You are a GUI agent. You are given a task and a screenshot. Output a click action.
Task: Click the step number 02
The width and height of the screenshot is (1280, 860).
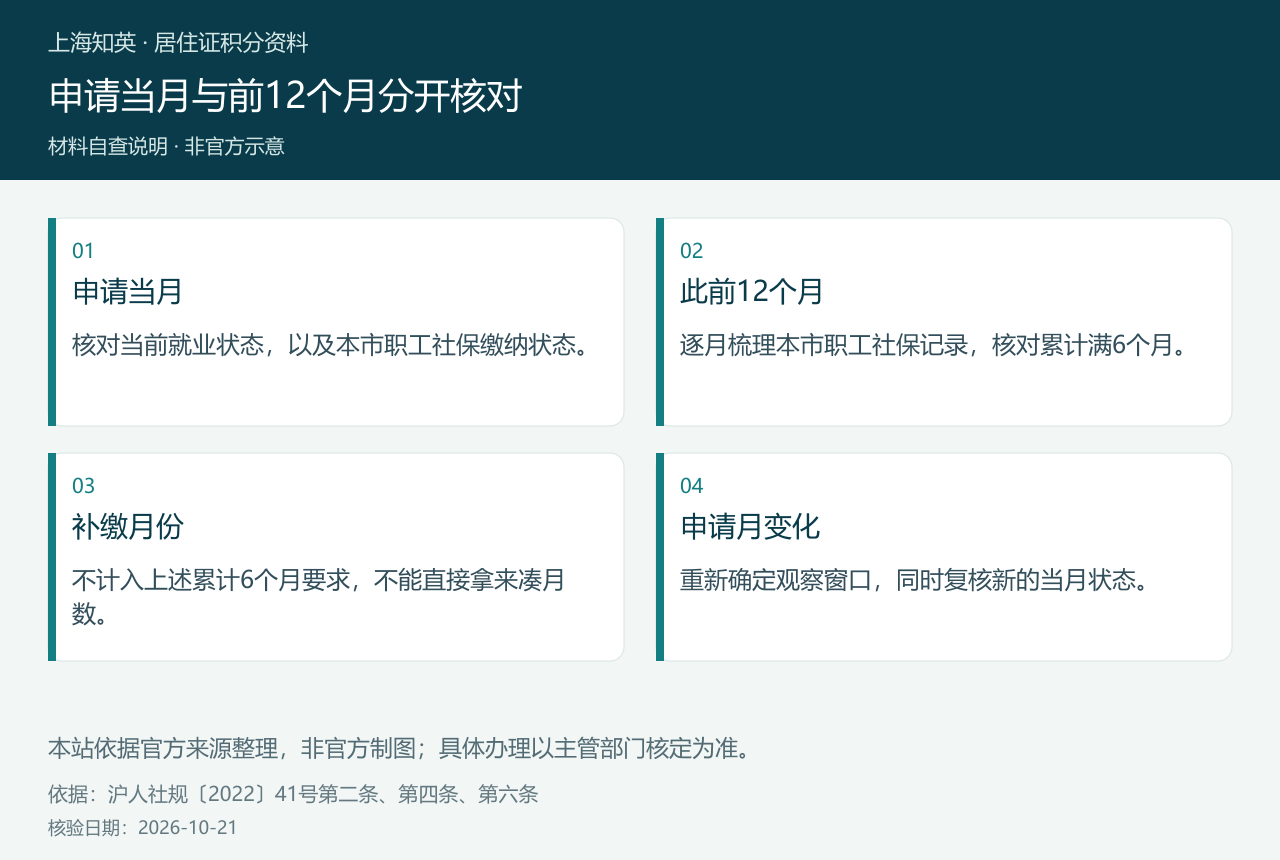click(x=692, y=251)
